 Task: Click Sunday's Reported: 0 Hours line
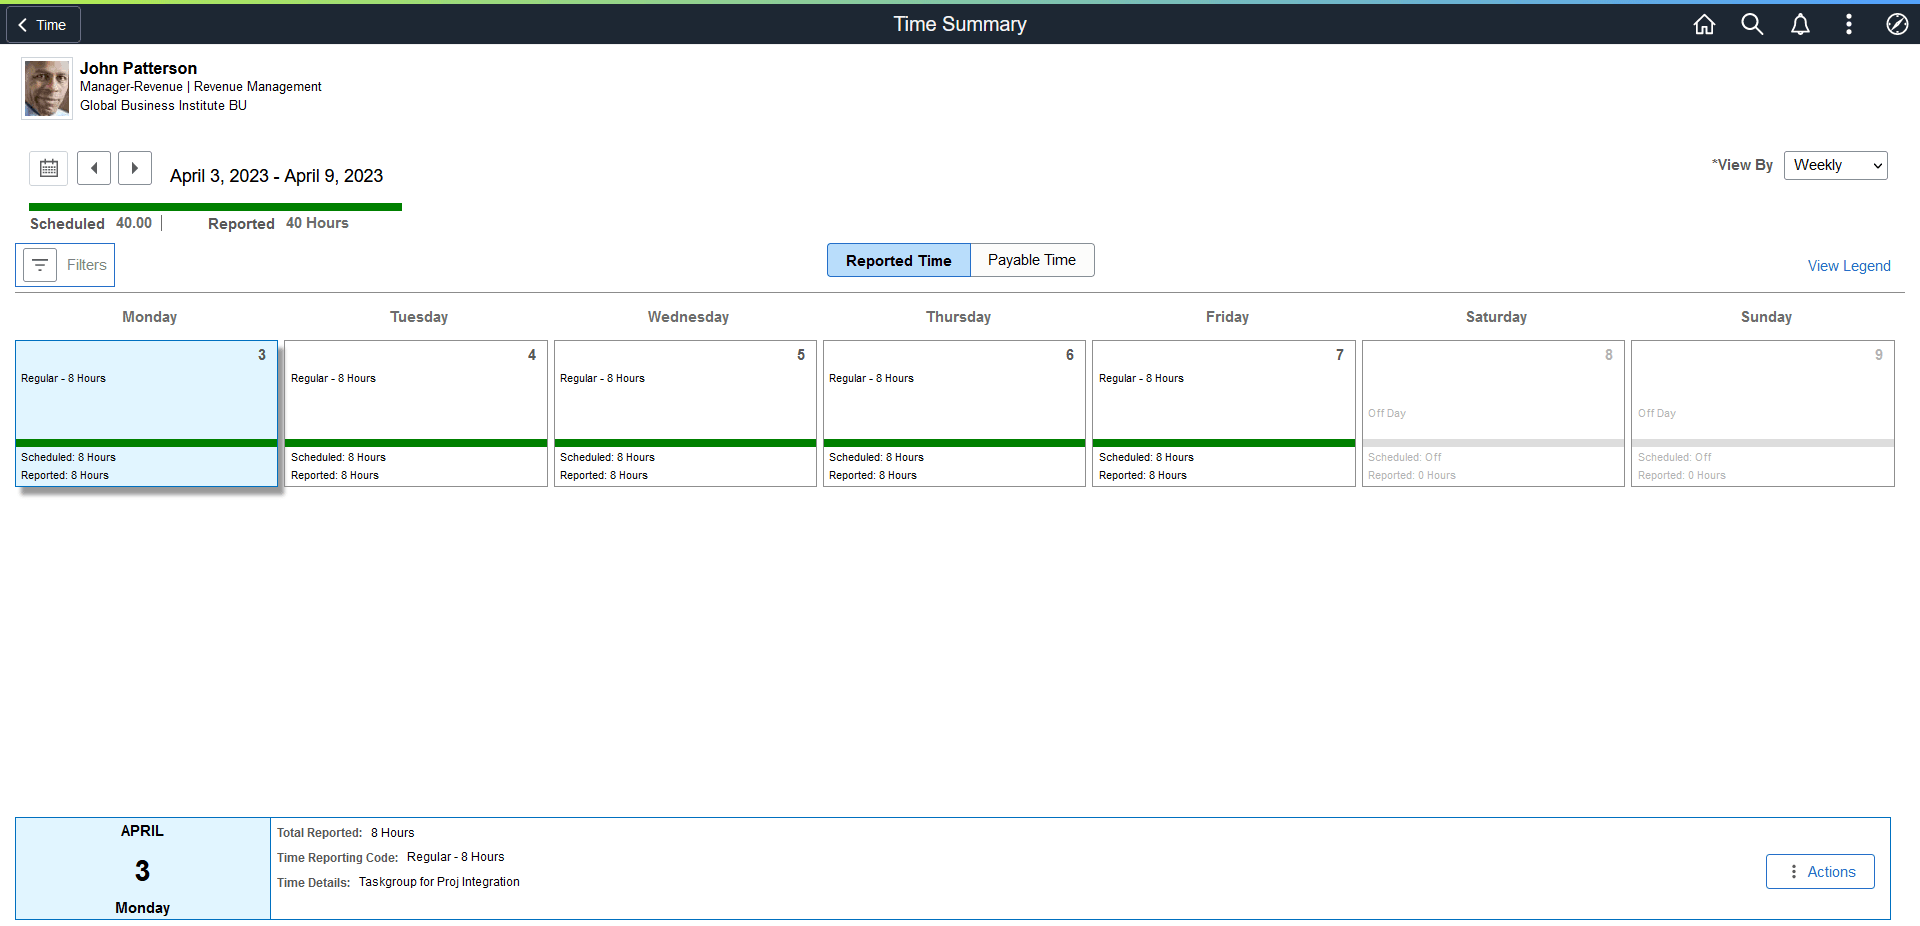1682,475
